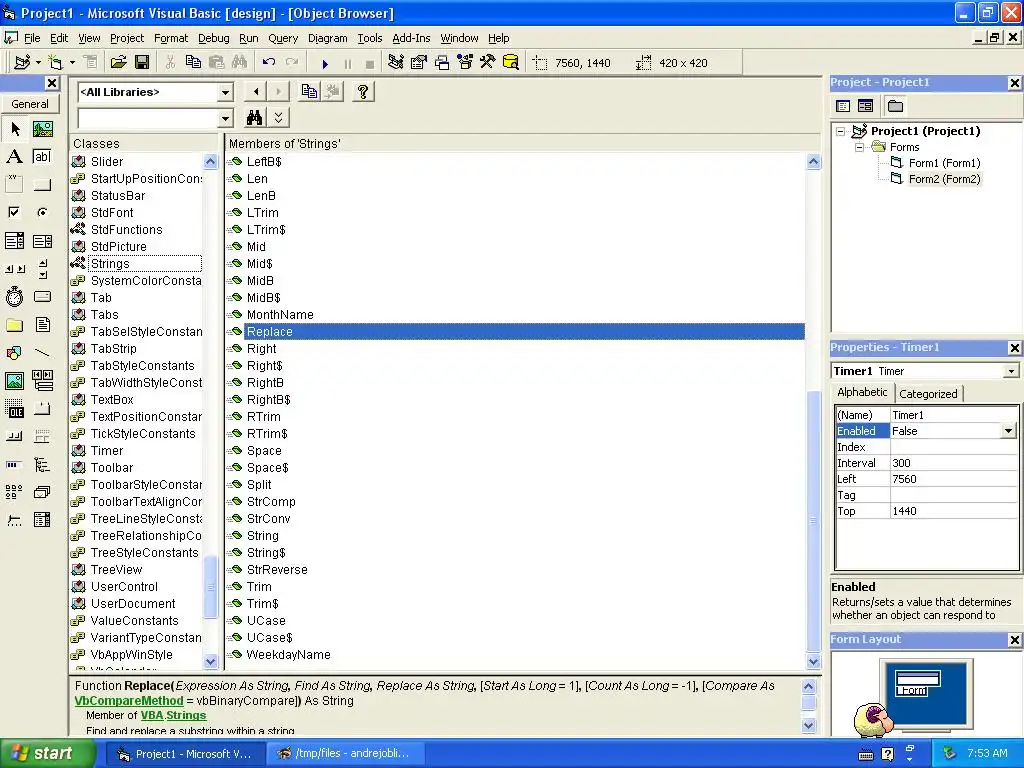
Task: Select Form1 (Form1) in project tree
Action: (944, 163)
